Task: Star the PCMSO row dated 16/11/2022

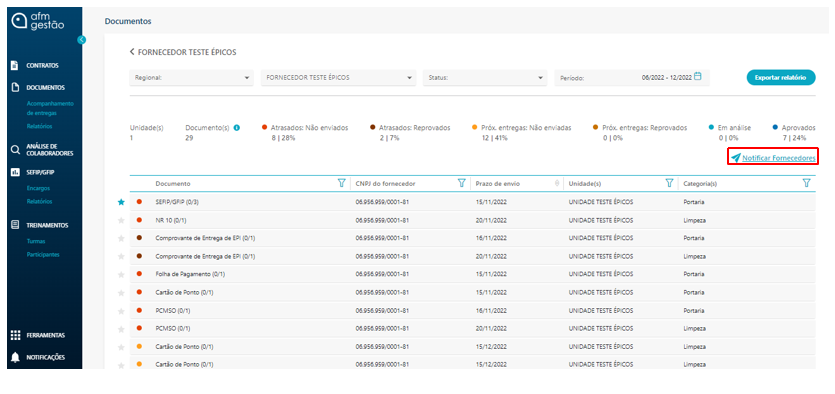Action: click(121, 310)
